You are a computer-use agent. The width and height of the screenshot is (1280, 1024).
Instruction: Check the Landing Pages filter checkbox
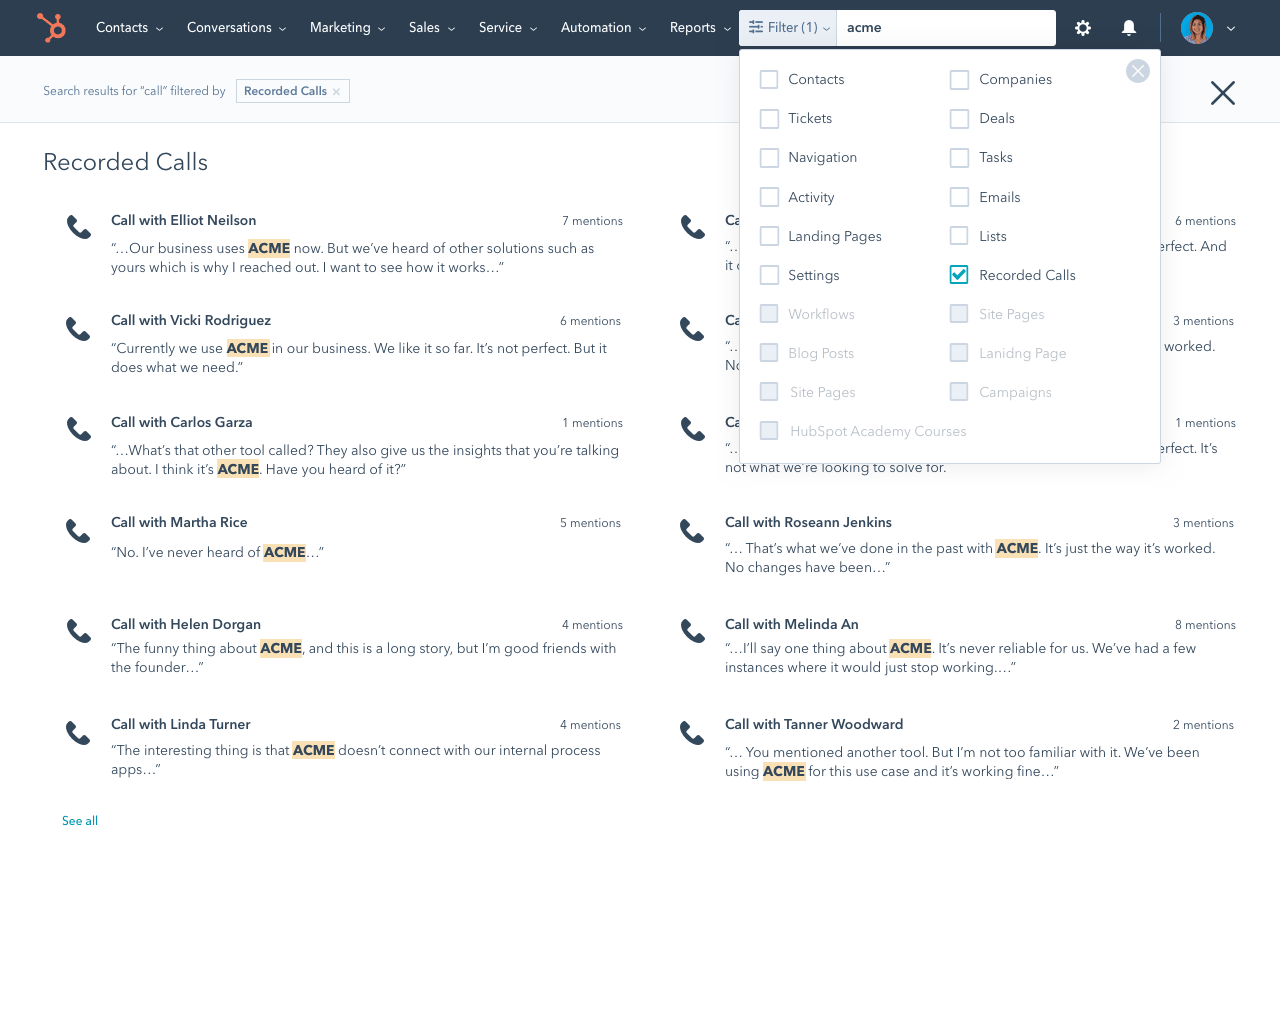(x=769, y=236)
